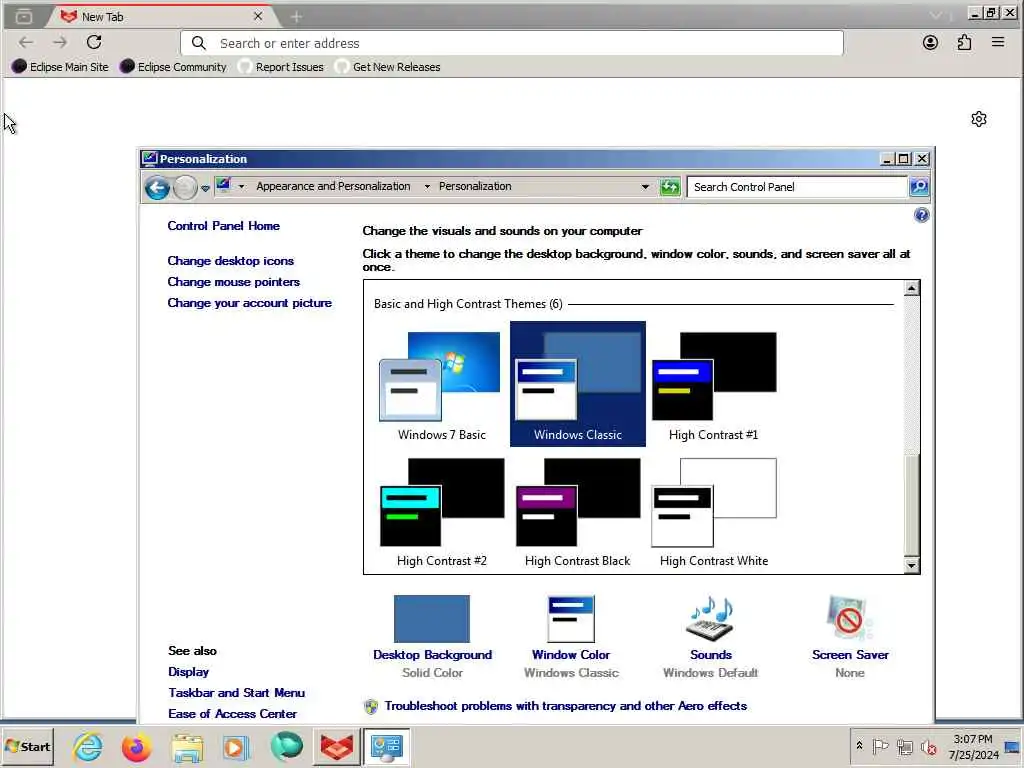Screen dimensions: 1024x768
Task: Close the New Tab browser tab
Action: 258,16
